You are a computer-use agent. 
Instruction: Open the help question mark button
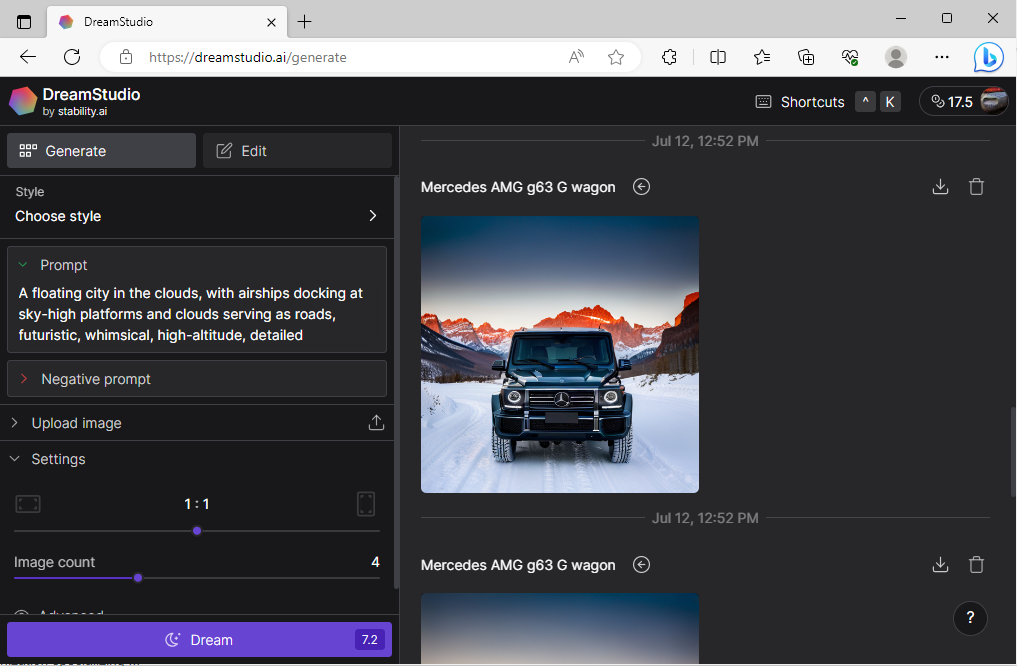(970, 618)
